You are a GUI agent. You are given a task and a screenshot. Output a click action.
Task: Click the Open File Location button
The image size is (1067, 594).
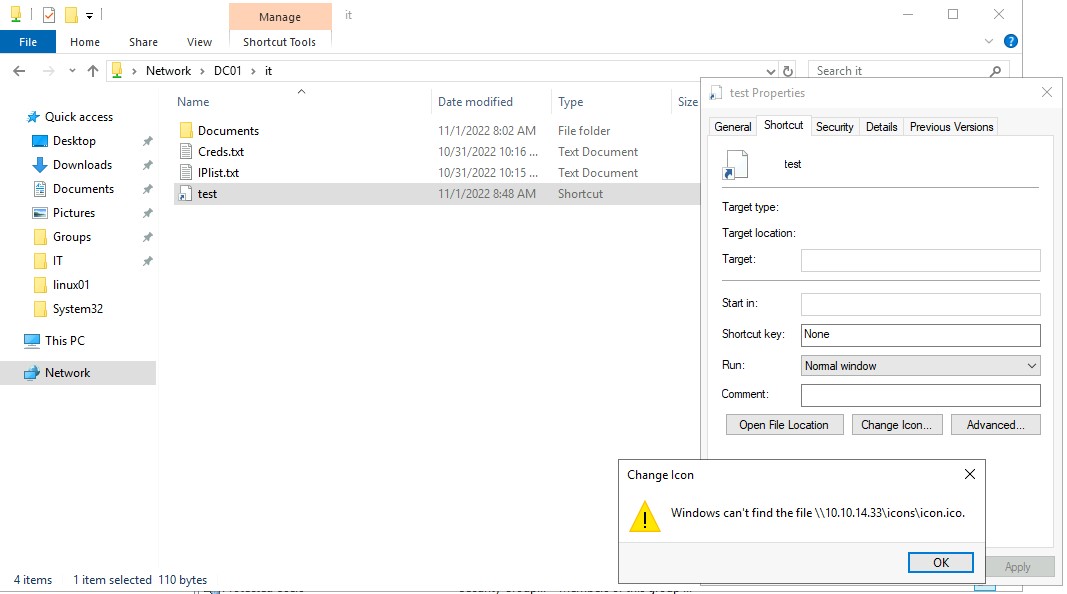point(784,425)
